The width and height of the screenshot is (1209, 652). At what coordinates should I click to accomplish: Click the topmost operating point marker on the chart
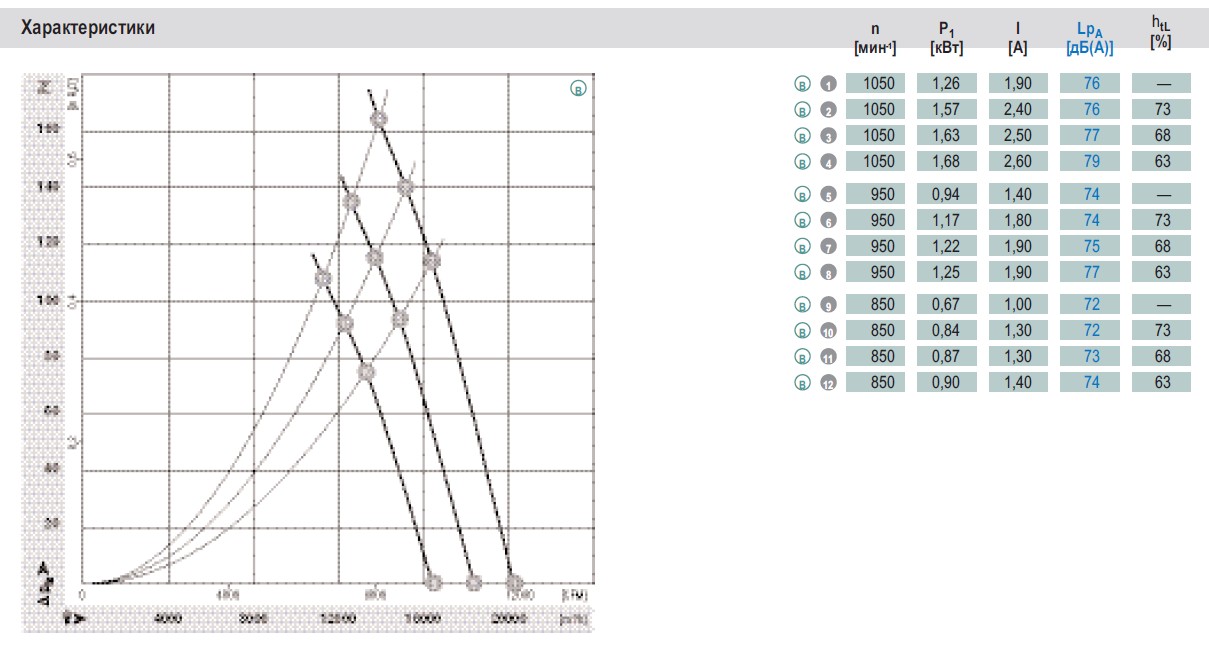(379, 120)
